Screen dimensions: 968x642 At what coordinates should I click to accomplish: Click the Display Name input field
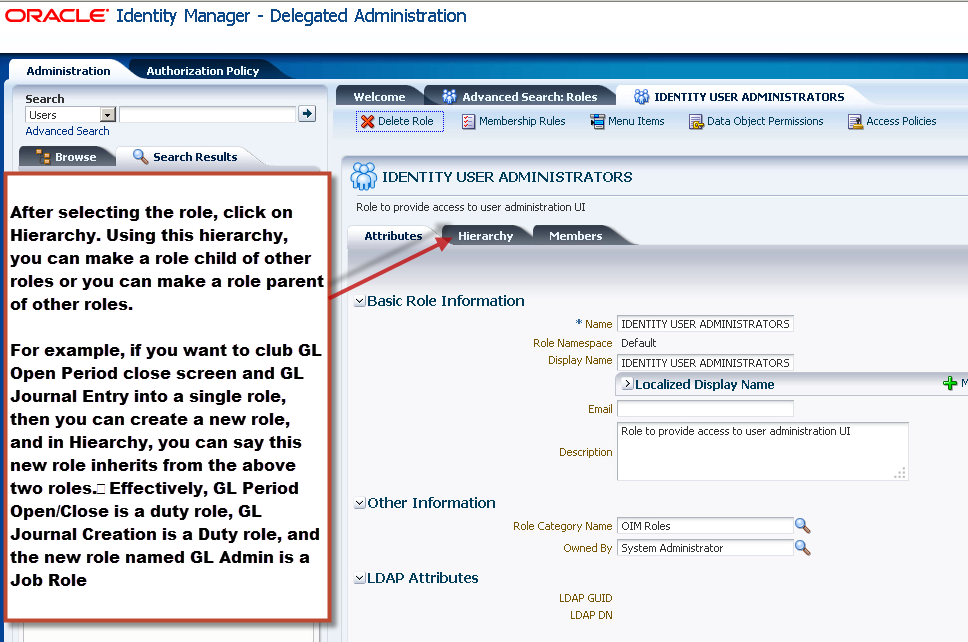705,363
